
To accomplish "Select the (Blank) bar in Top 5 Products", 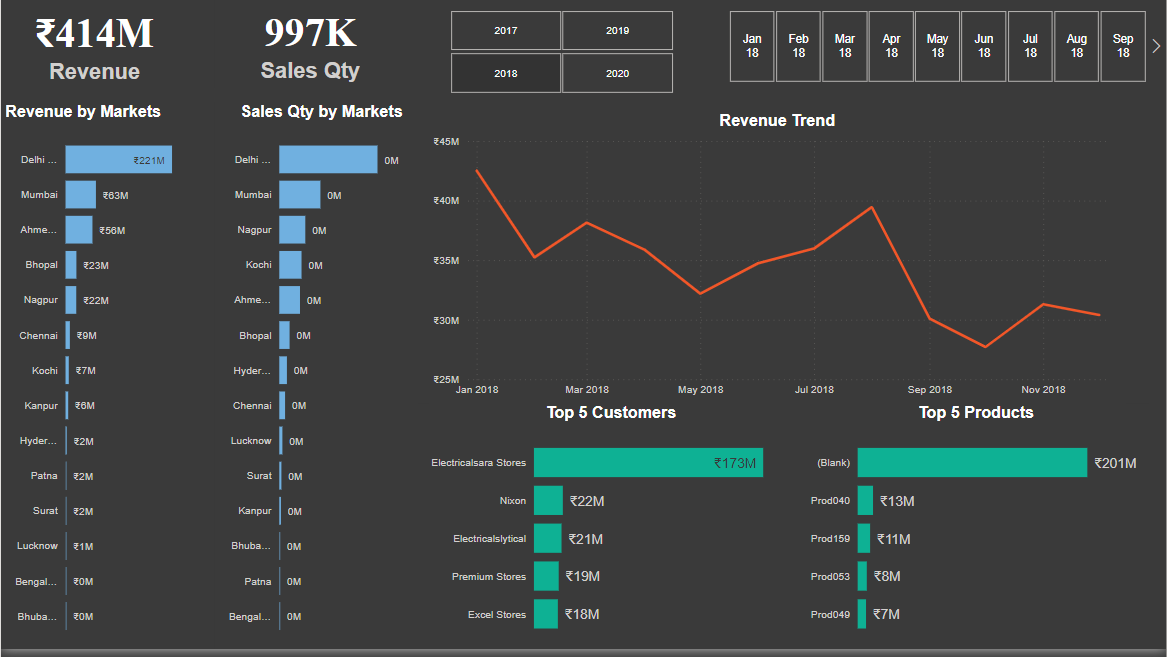I will [x=971, y=462].
